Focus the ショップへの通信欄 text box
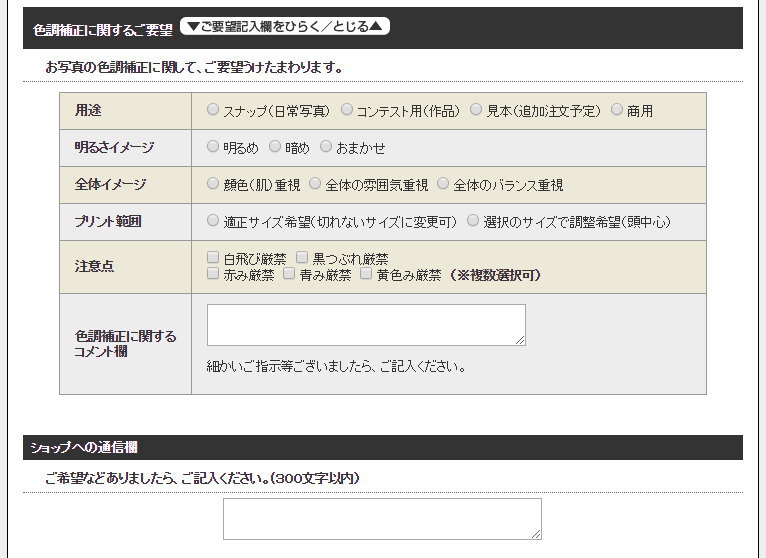Viewport: 766px width, 558px height. [x=383, y=519]
